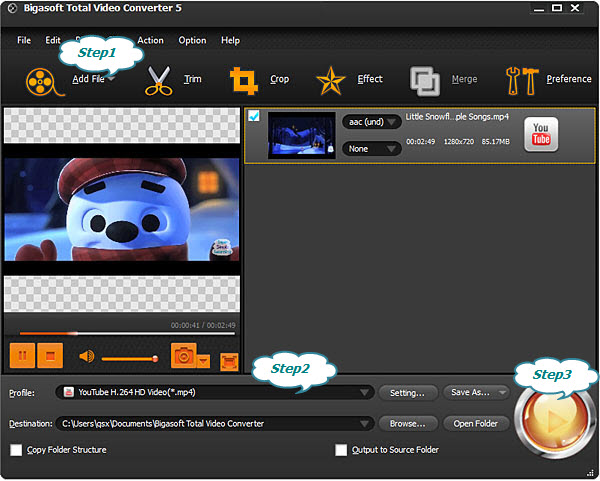Click the playback time 00:00:41 / 00:02:49
This screenshot has width=600, height=481.
203,325
